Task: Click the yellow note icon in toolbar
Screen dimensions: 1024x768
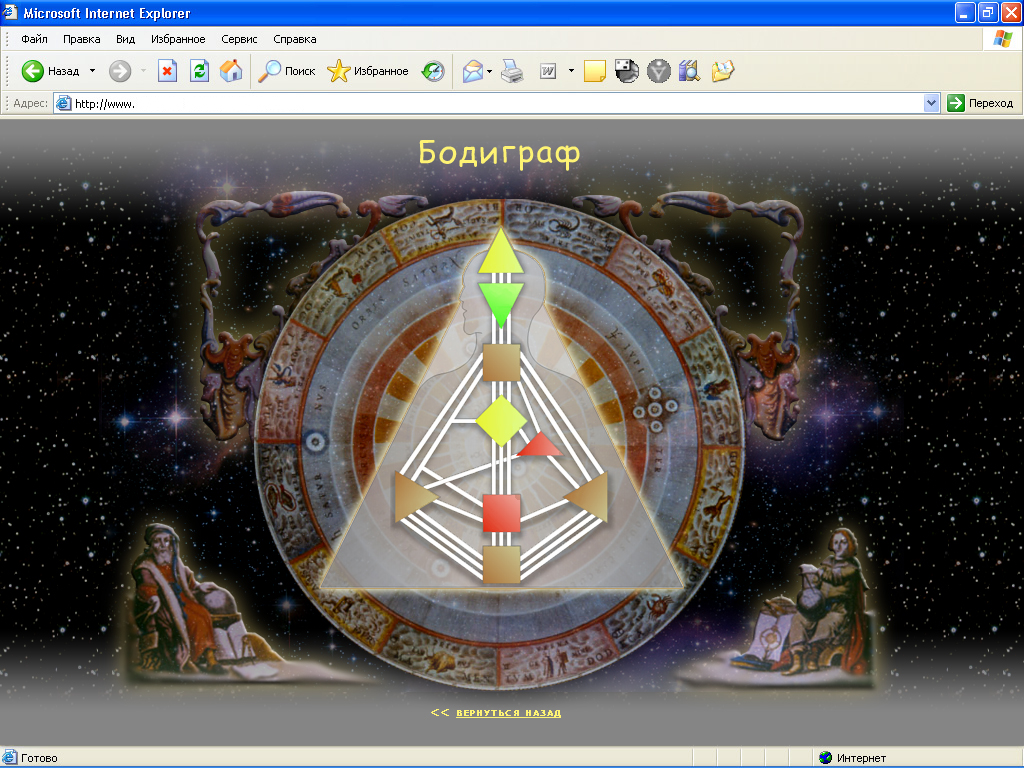Action: (x=594, y=71)
